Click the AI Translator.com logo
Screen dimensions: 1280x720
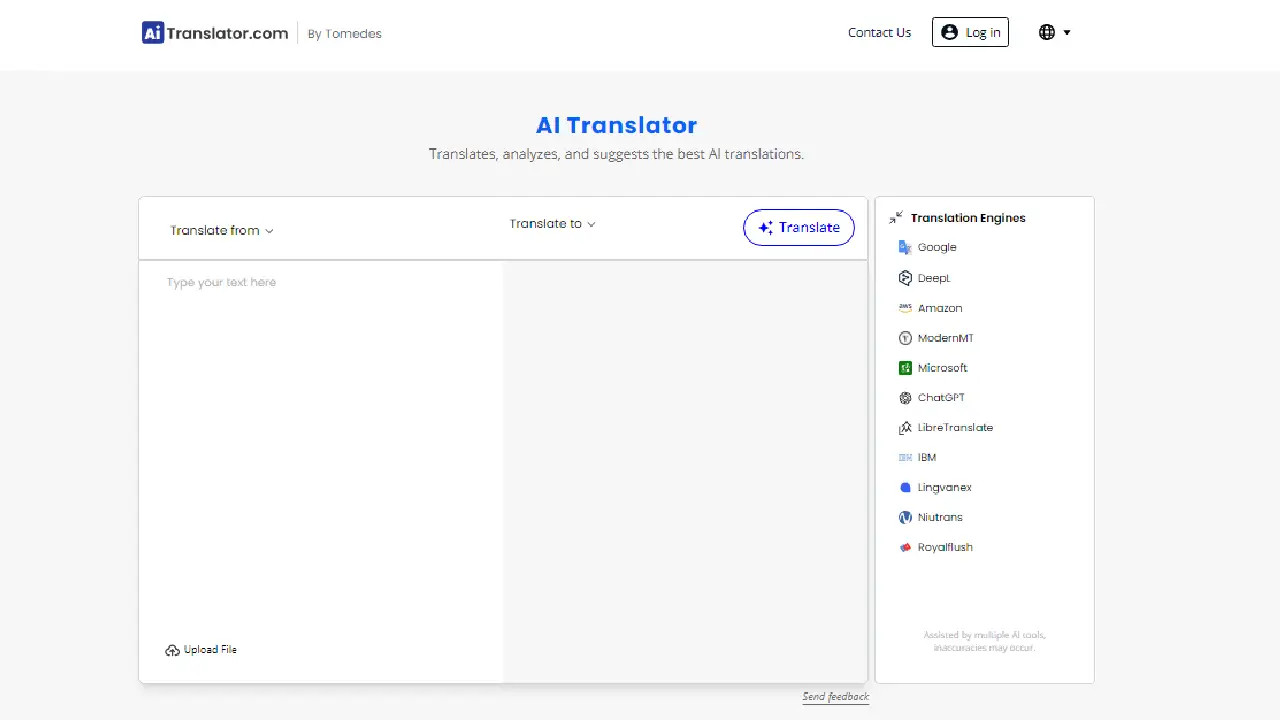click(x=214, y=32)
